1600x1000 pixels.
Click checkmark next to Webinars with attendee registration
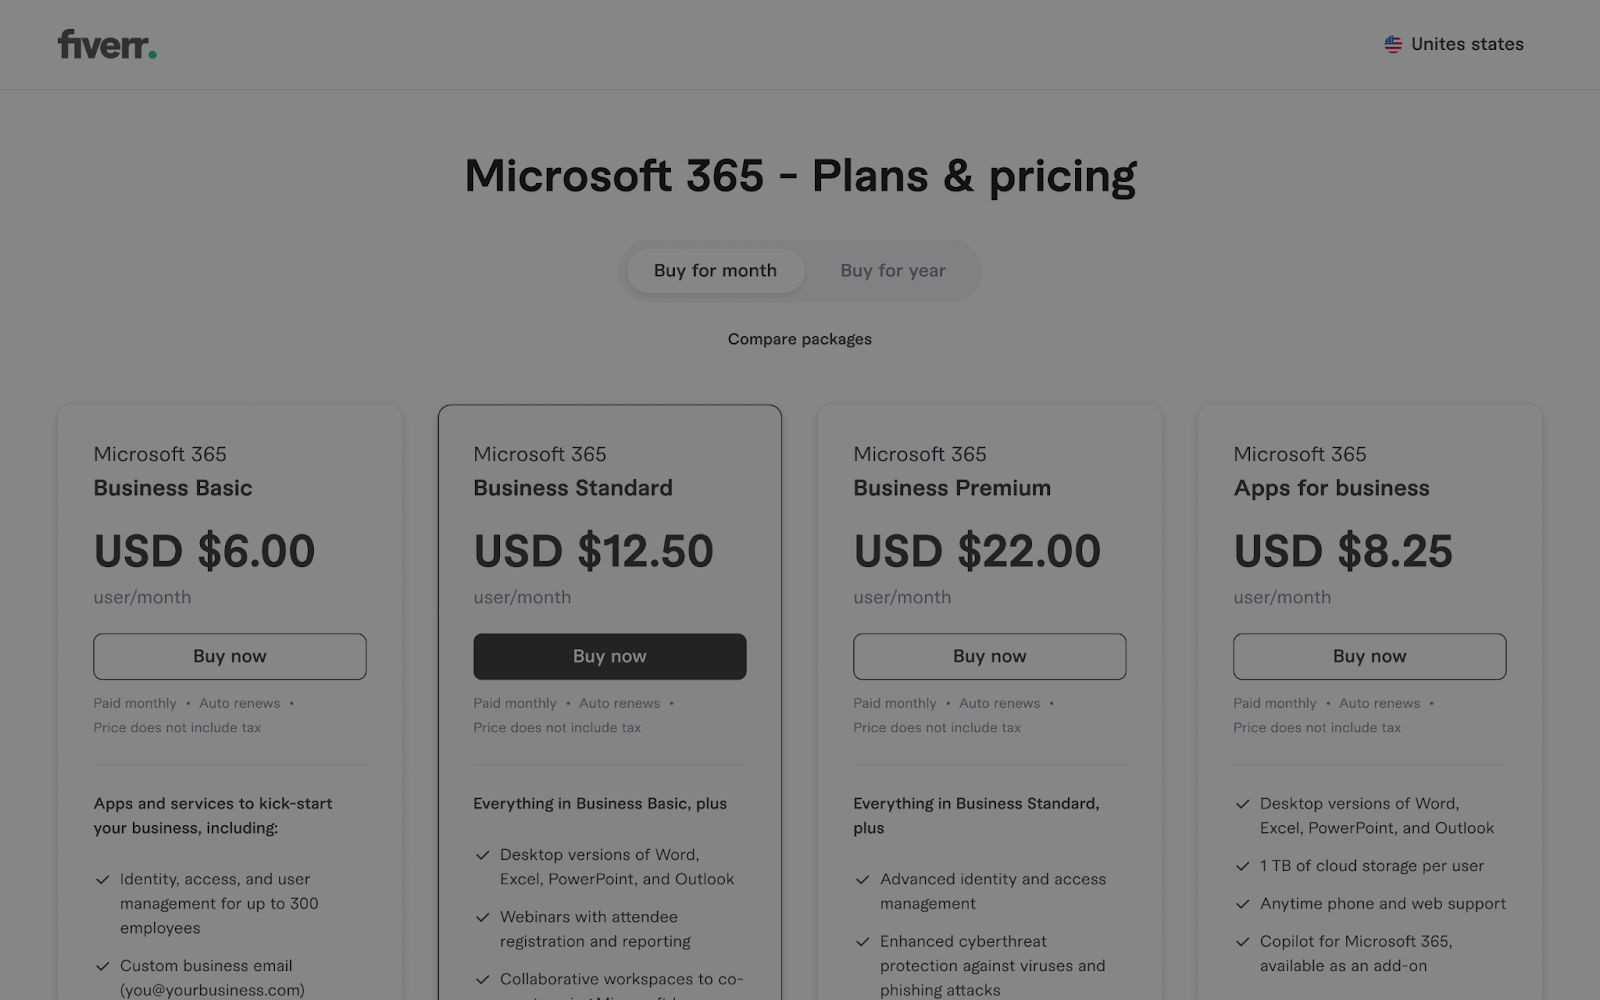[482, 917]
